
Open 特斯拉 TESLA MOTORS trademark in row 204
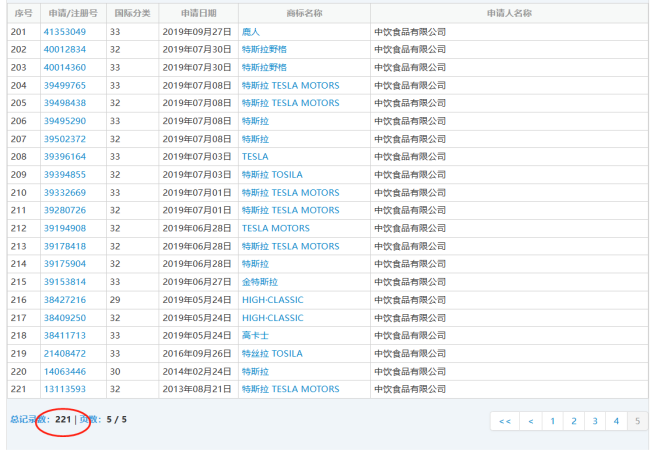[x=291, y=86]
